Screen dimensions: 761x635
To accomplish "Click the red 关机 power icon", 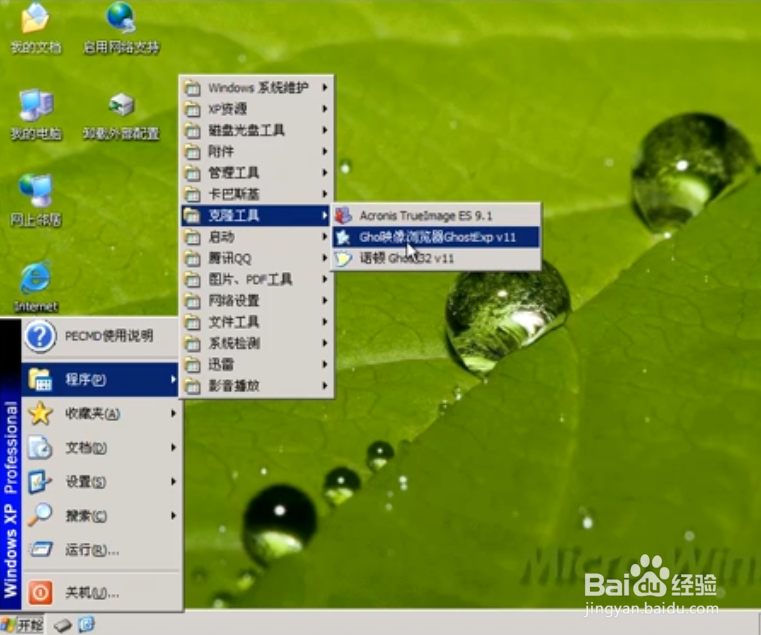I will tap(40, 593).
